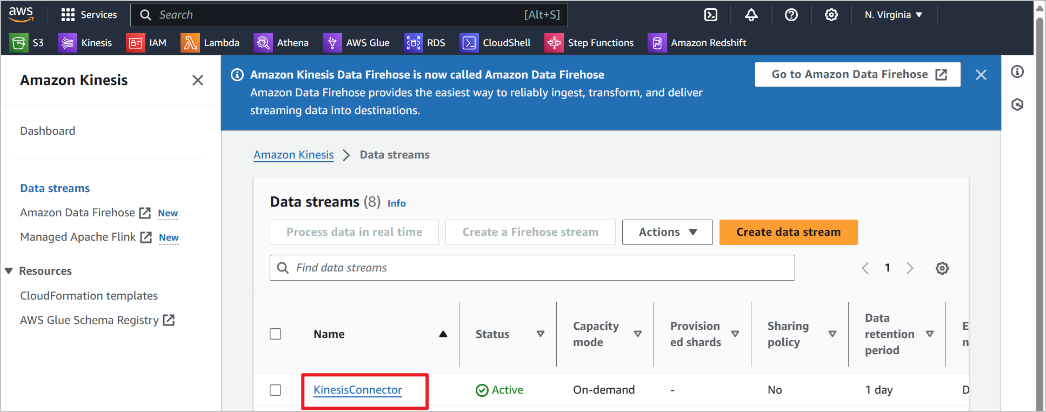Open the Lambda shortcut

pyautogui.click(x=211, y=43)
